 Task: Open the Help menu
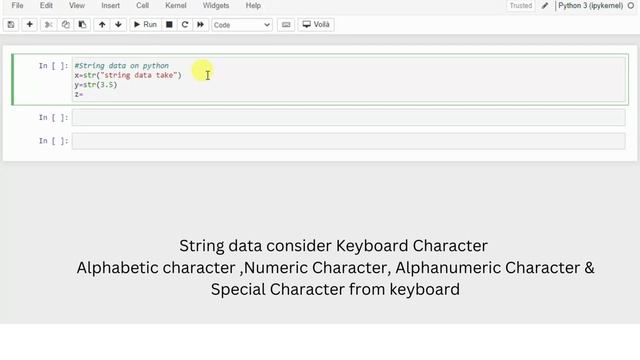(x=253, y=6)
